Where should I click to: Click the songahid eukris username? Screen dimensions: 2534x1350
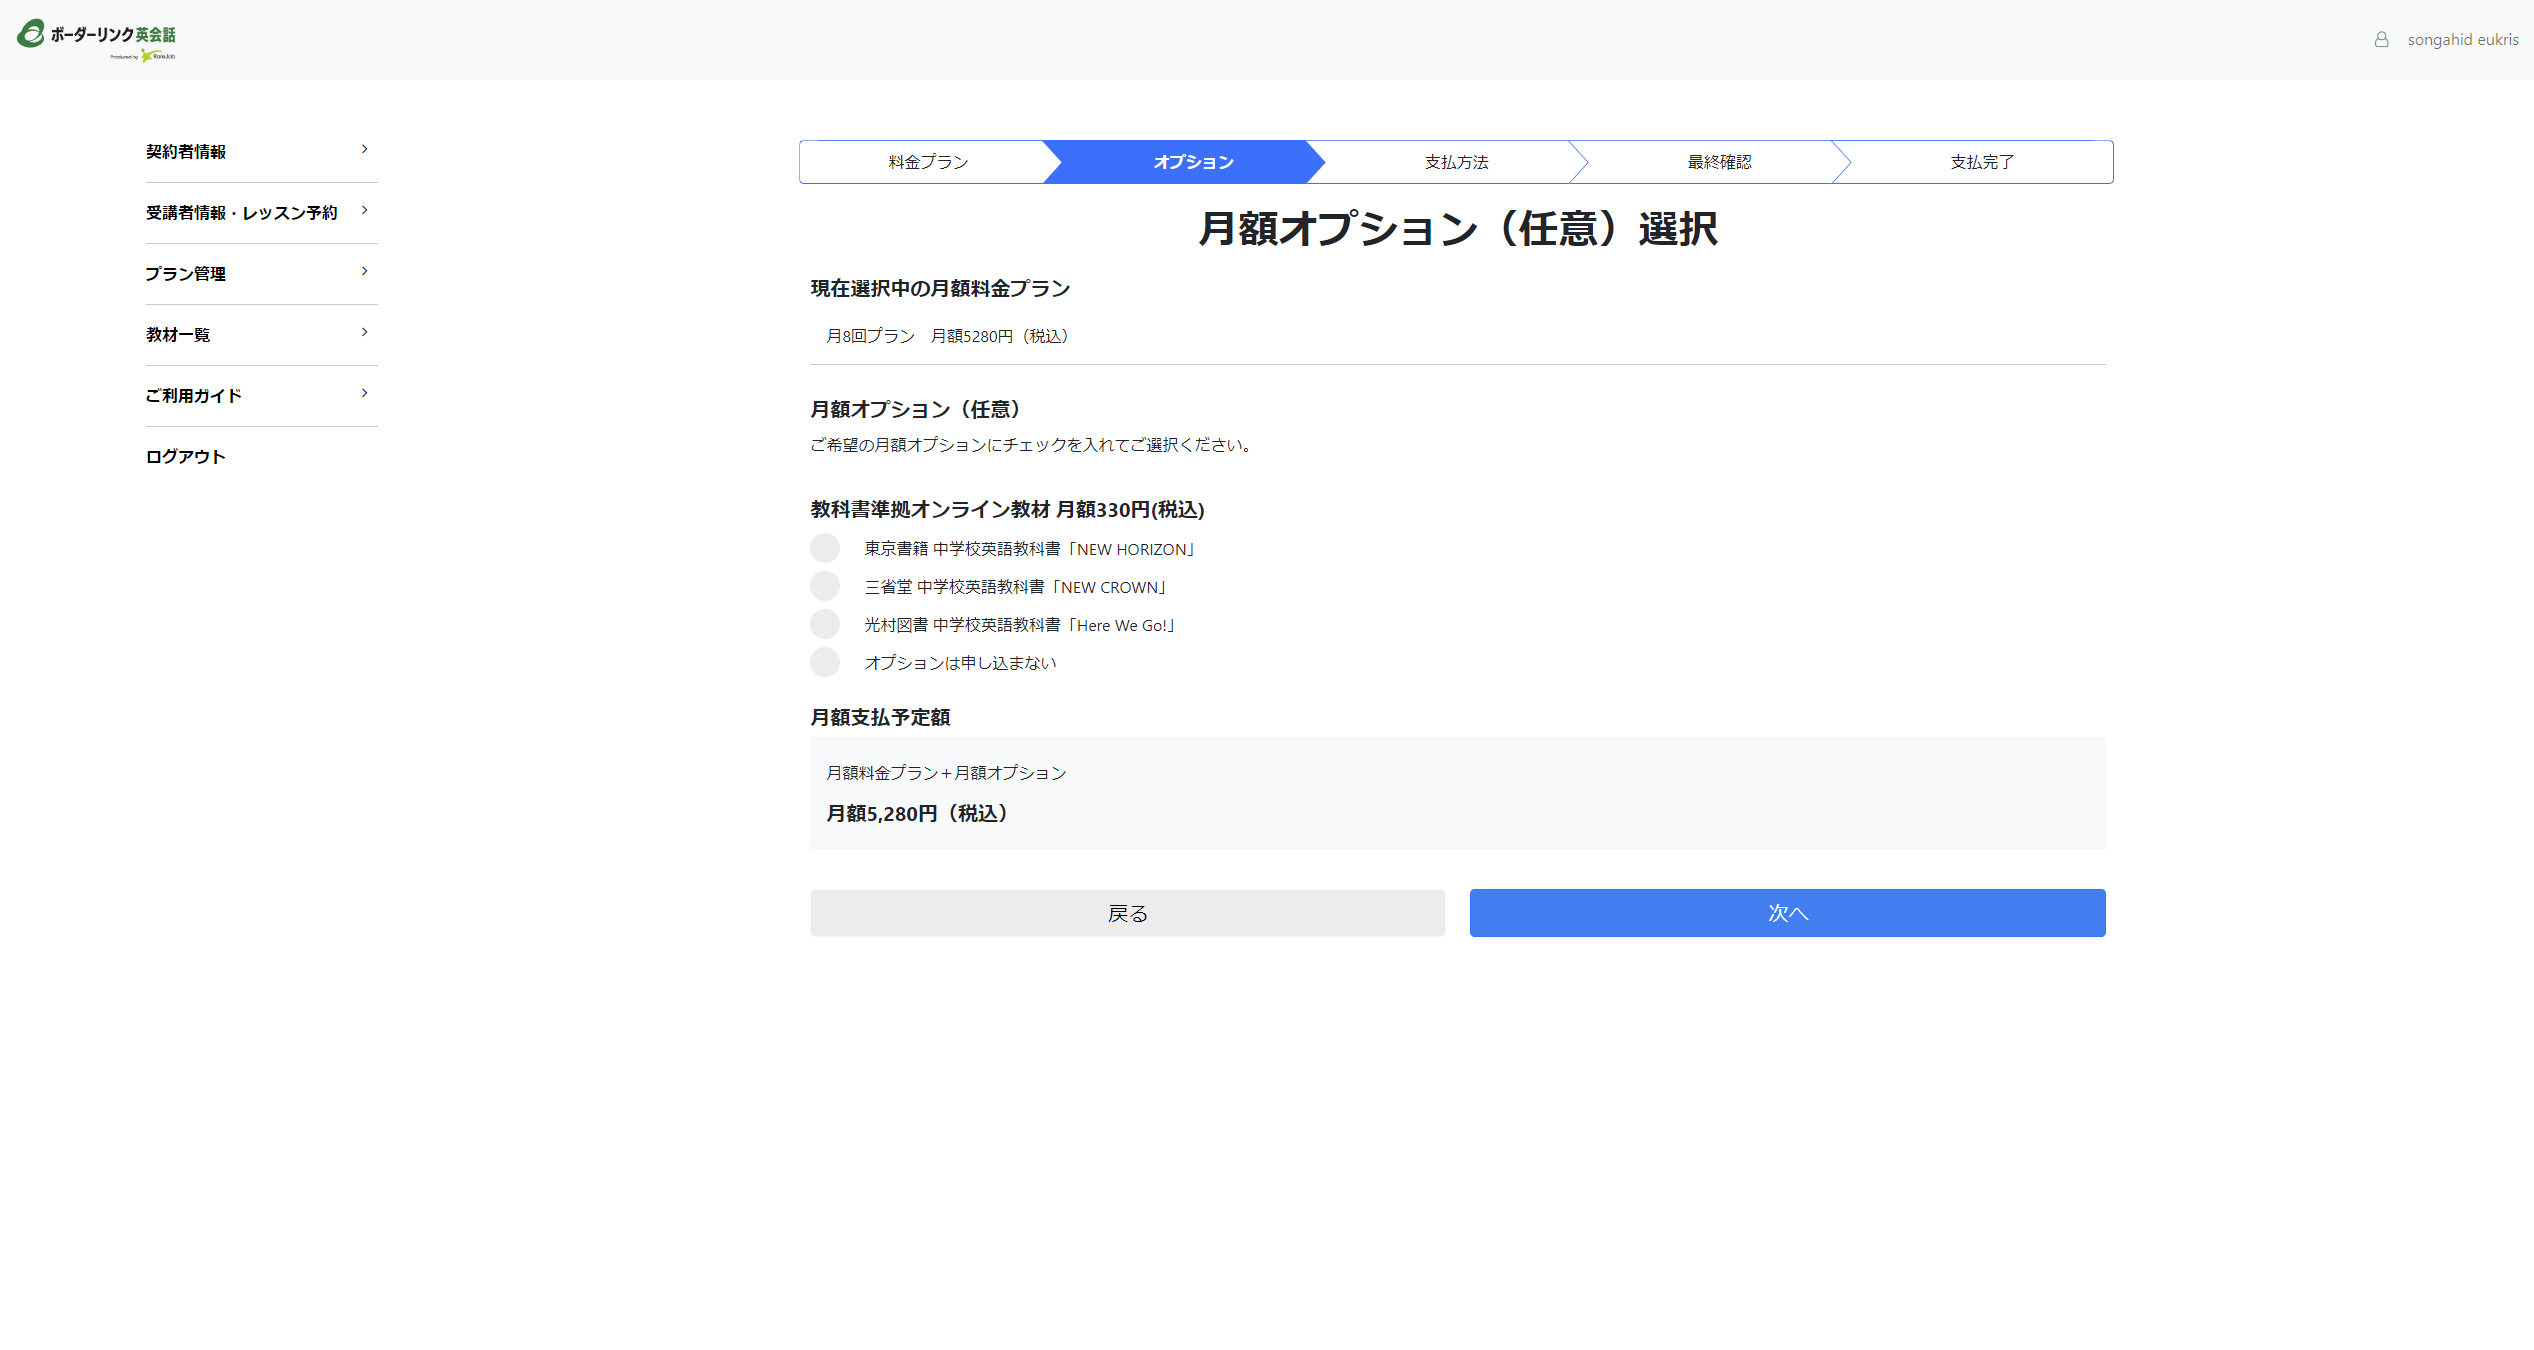coord(2462,40)
